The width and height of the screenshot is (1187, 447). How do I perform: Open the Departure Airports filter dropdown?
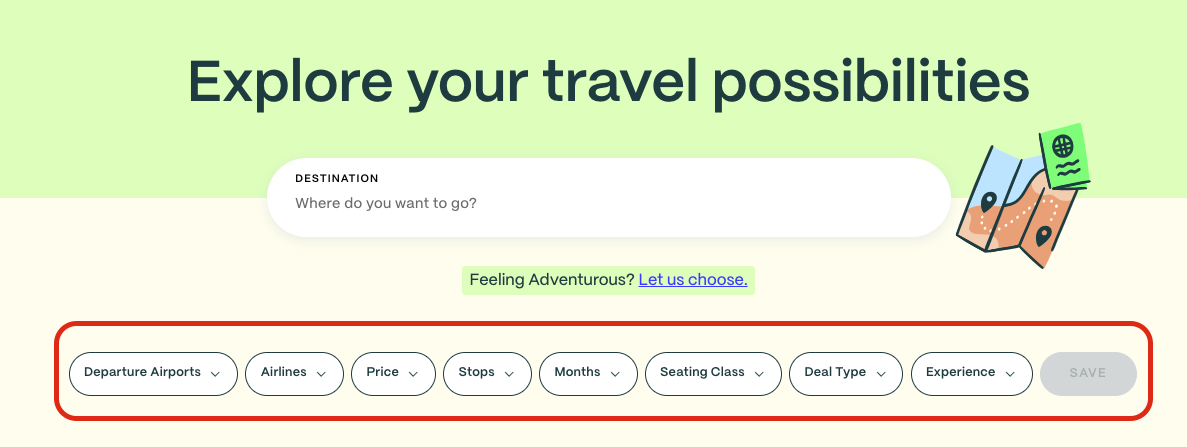[153, 374]
